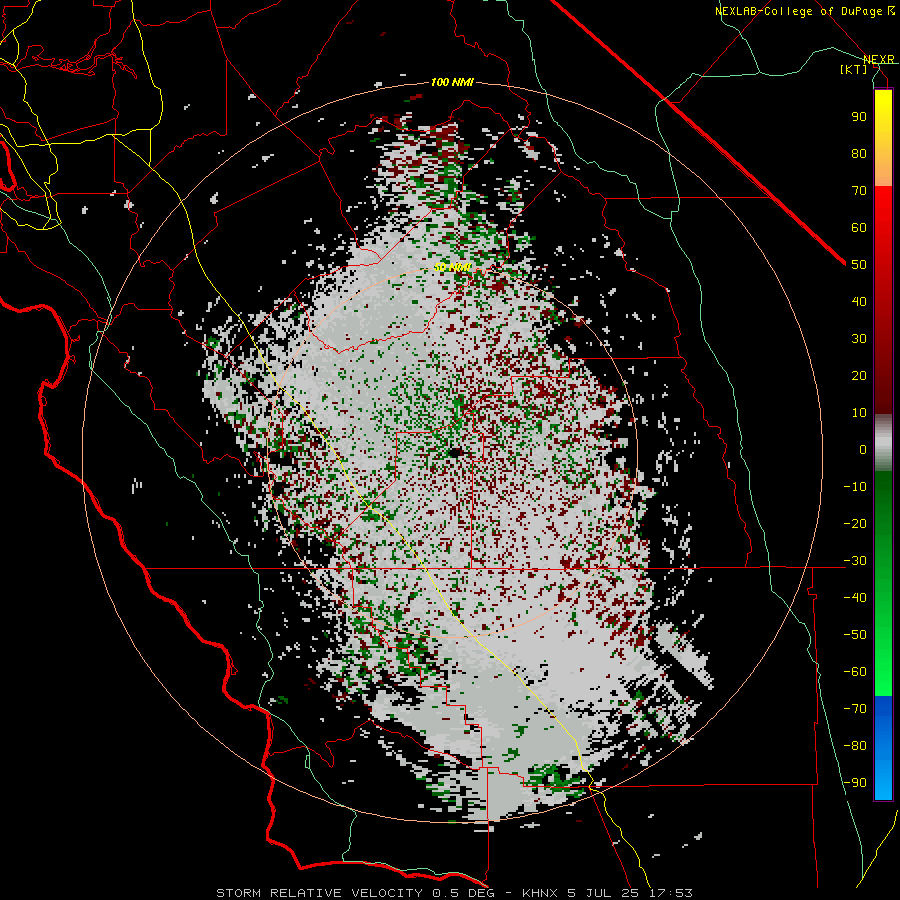Click the 17:53 timestamp in the caption
900x900 pixels.
coord(671,893)
